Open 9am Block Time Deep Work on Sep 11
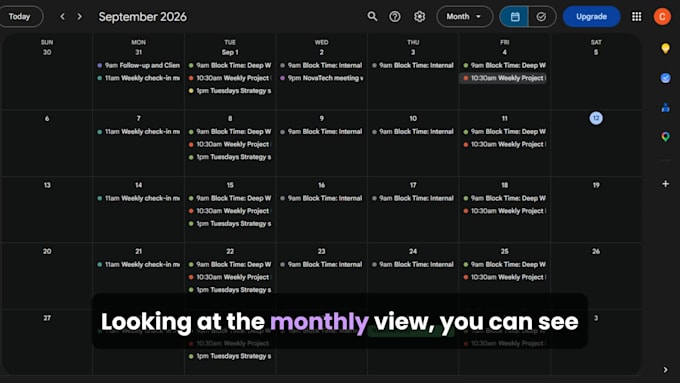The height and width of the screenshot is (383, 680). tap(504, 132)
